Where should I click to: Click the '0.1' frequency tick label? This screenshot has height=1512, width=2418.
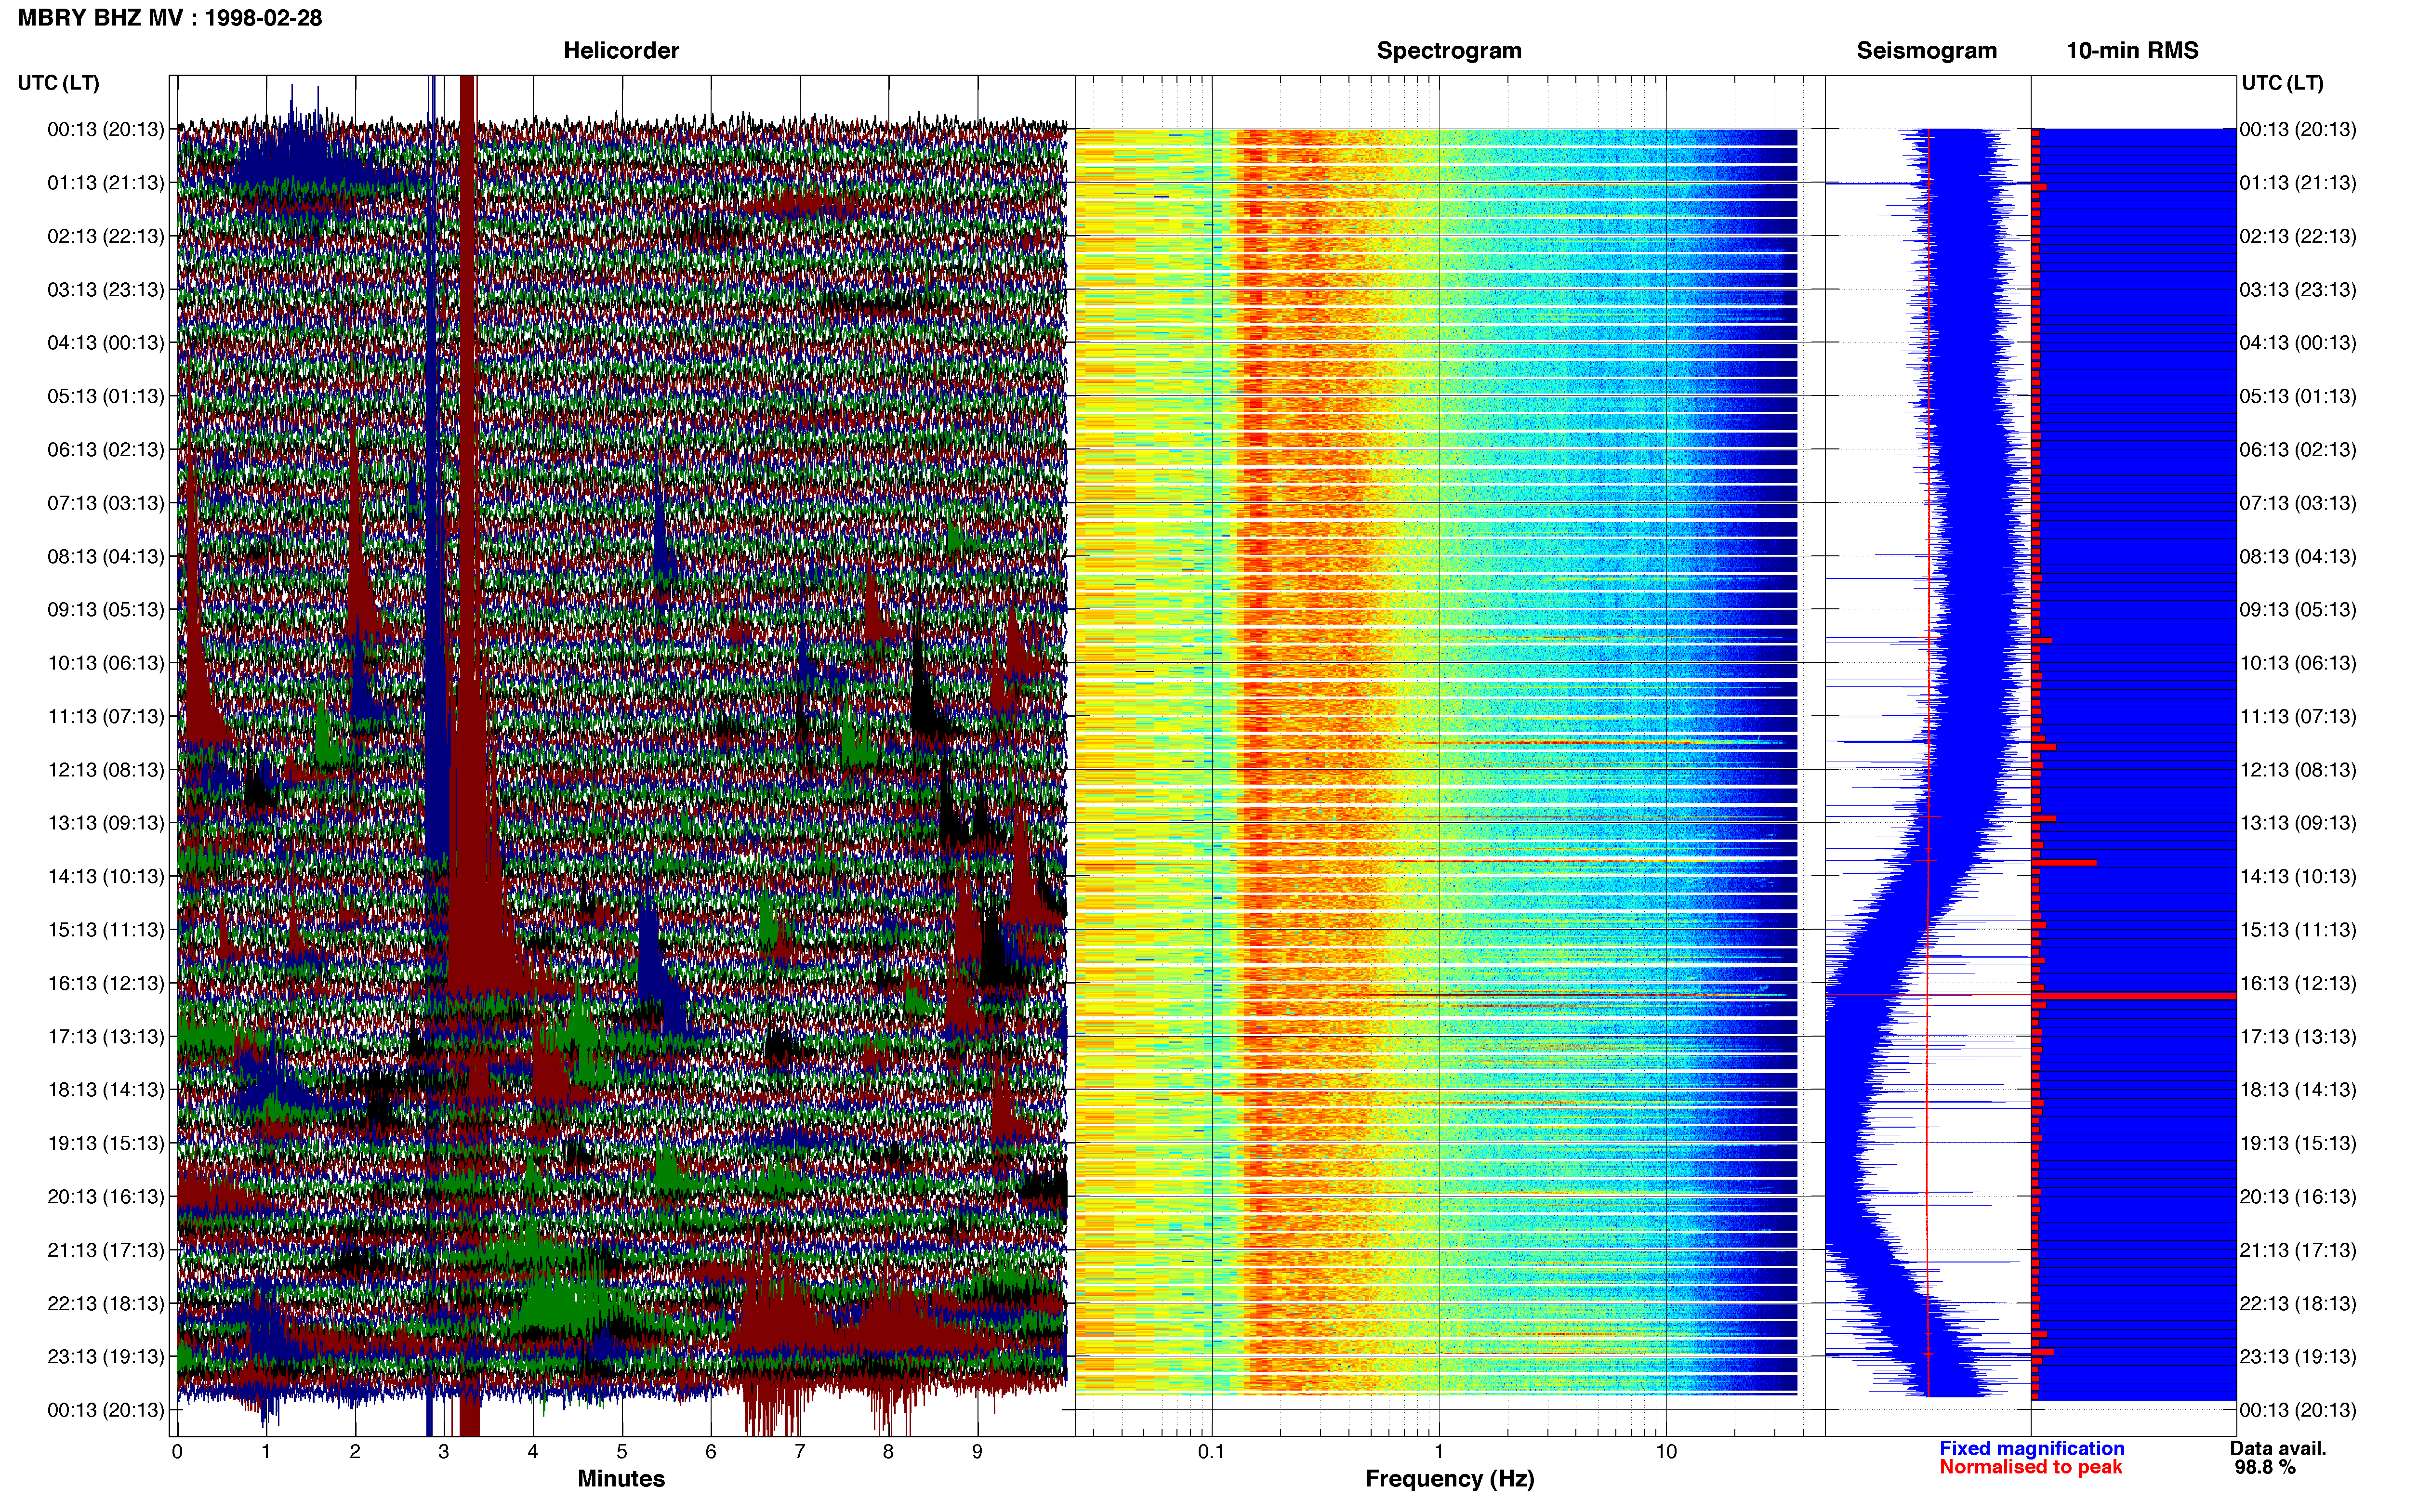point(1211,1452)
